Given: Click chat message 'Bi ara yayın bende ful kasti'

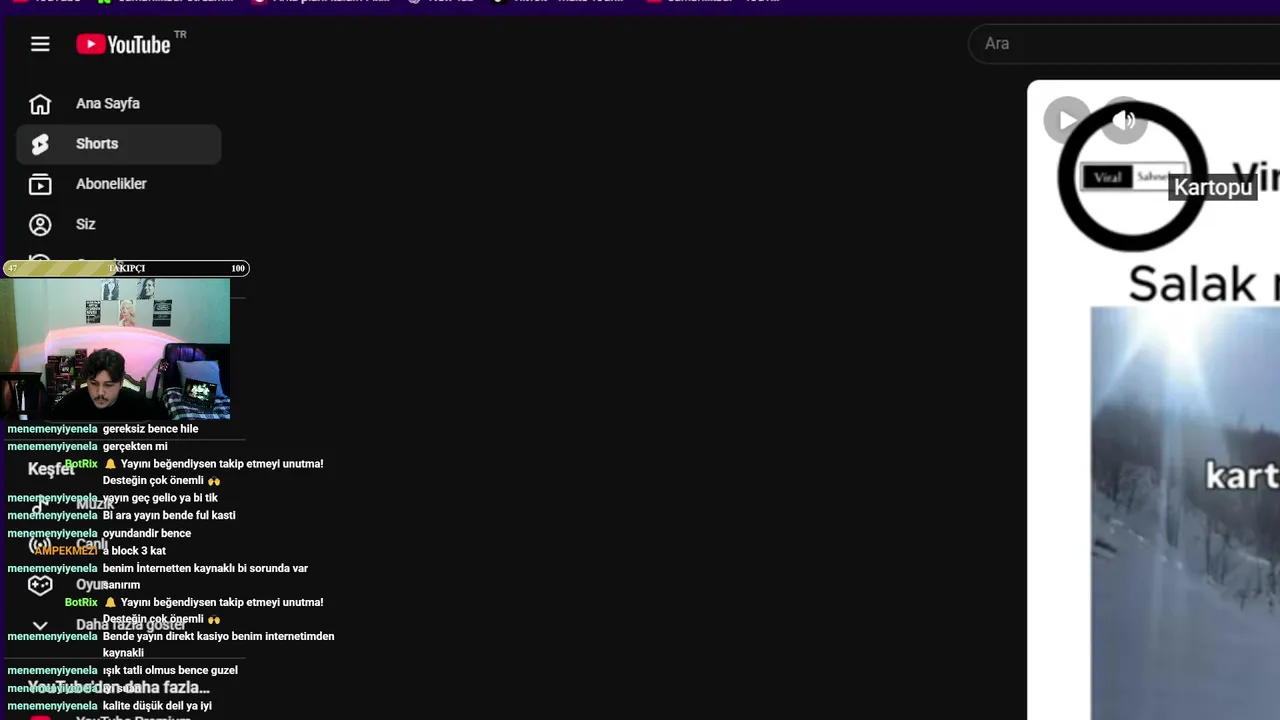Looking at the screenshot, I should pos(169,516).
